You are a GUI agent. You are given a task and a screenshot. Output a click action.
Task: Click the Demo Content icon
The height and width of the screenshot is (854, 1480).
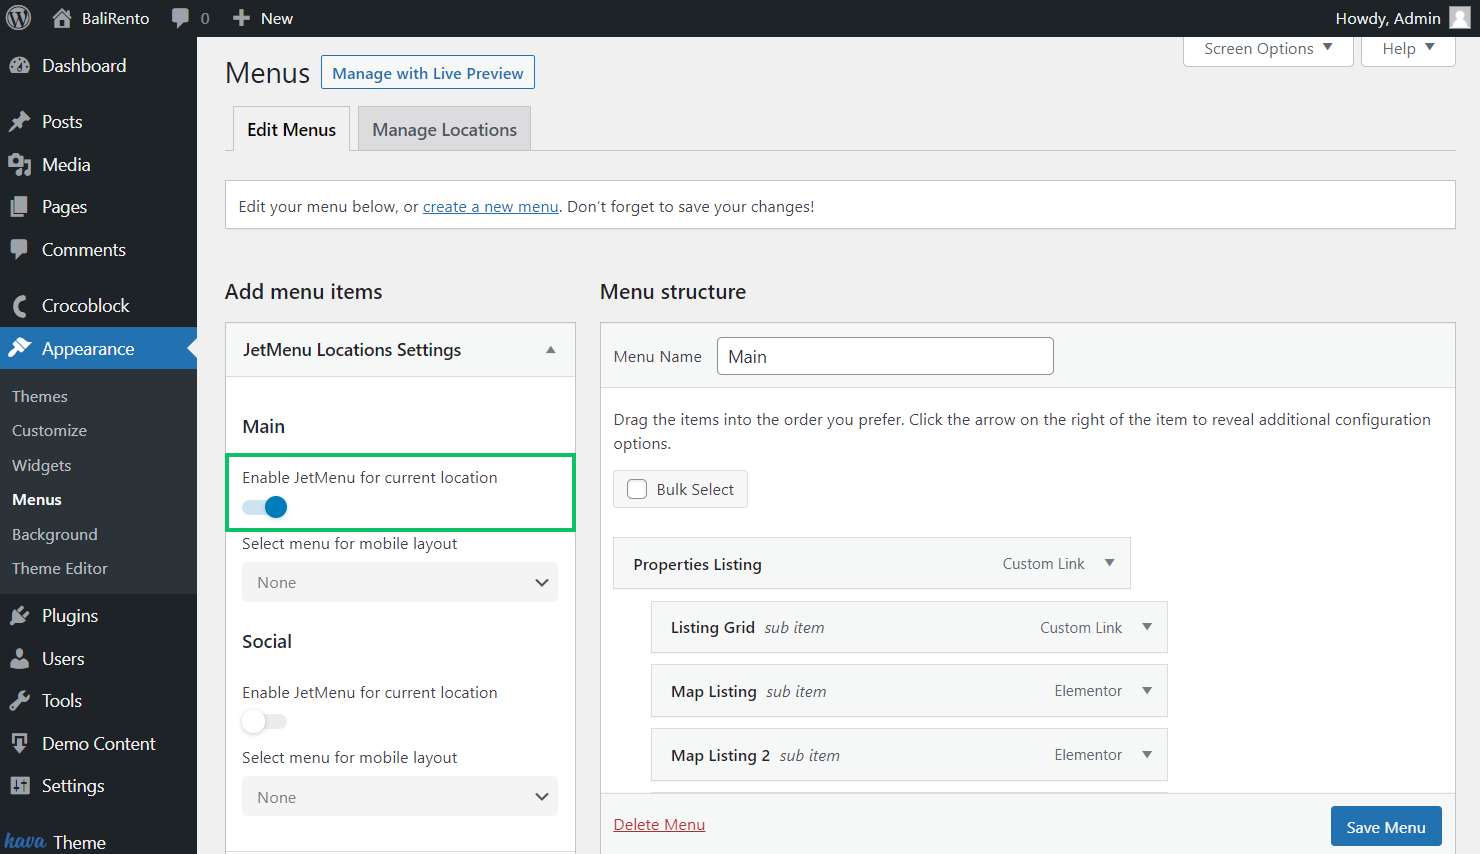point(20,743)
